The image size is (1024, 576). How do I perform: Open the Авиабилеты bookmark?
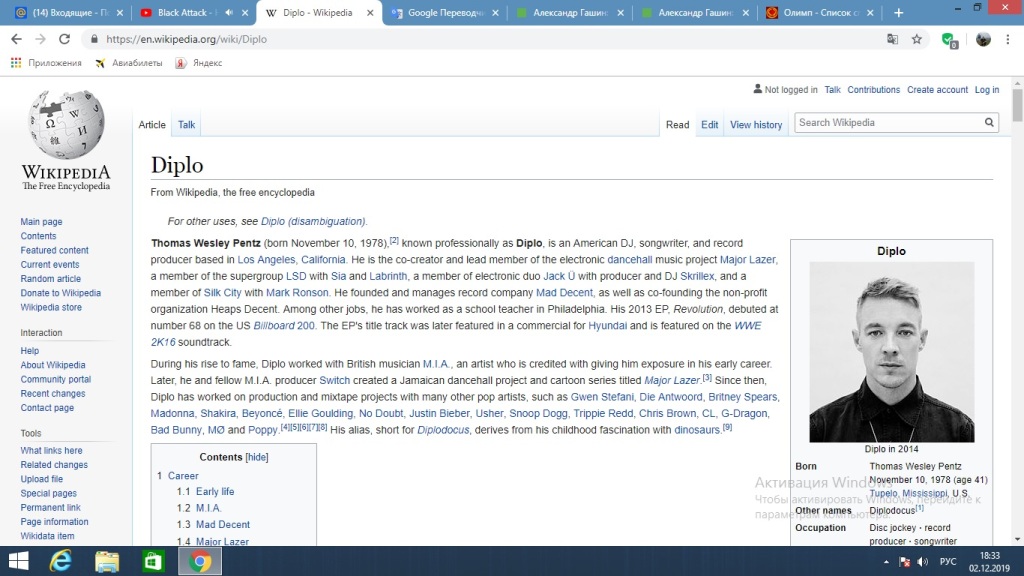click(129, 63)
